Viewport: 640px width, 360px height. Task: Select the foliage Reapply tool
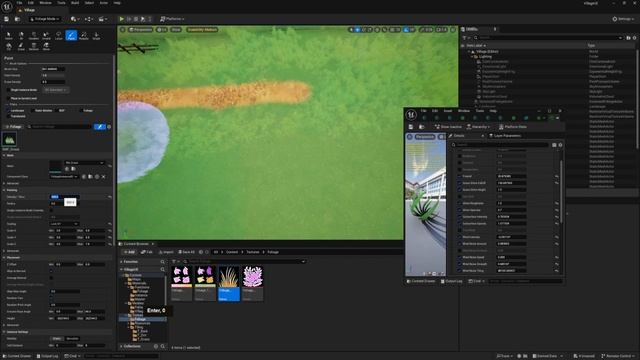pos(84,36)
